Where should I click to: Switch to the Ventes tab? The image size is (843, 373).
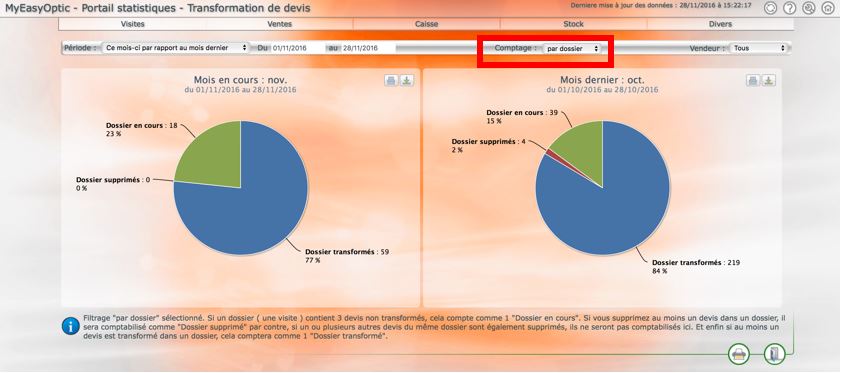[280, 24]
